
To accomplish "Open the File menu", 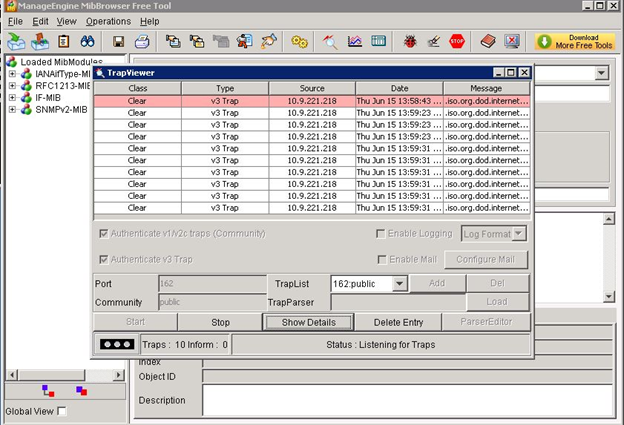I will [x=15, y=21].
